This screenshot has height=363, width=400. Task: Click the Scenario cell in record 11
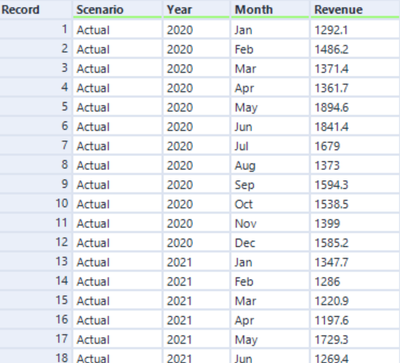[117, 223]
